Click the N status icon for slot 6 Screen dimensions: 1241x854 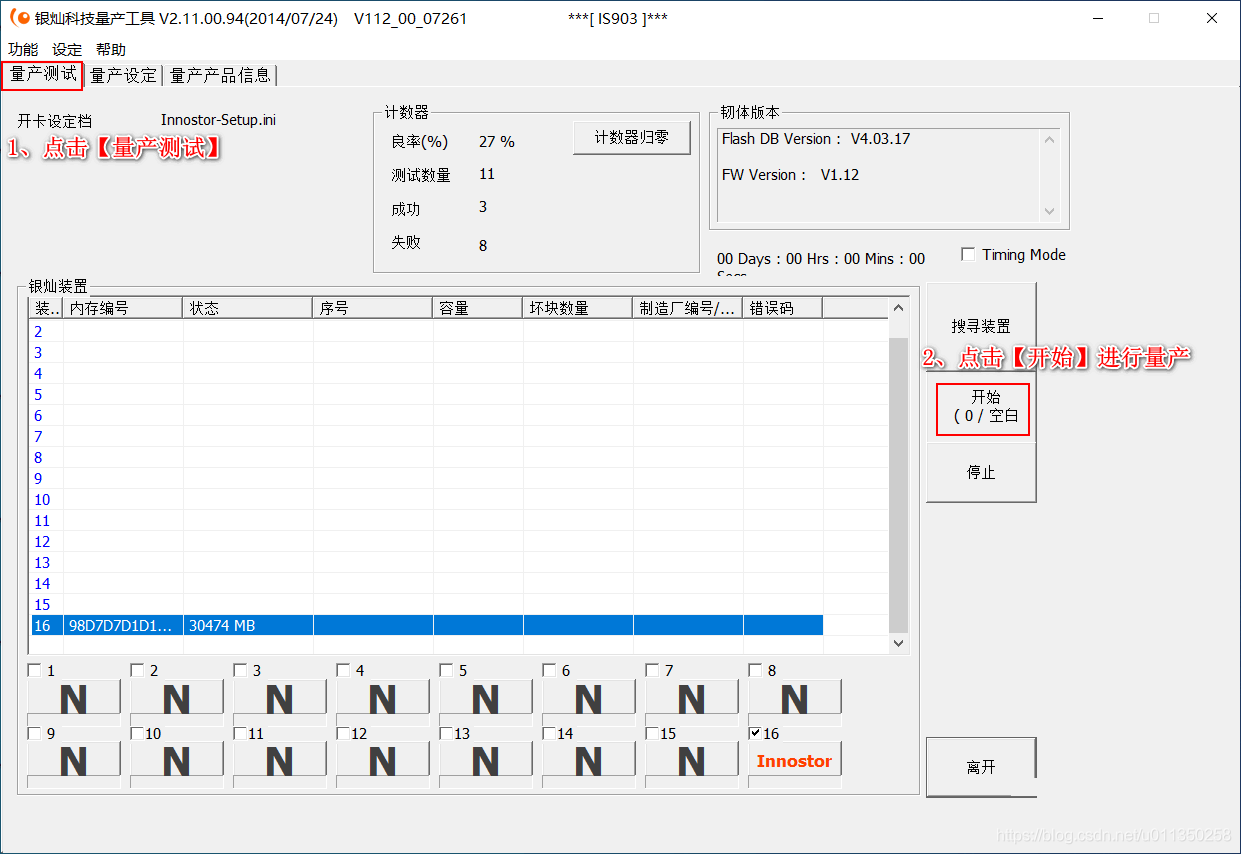click(x=588, y=698)
